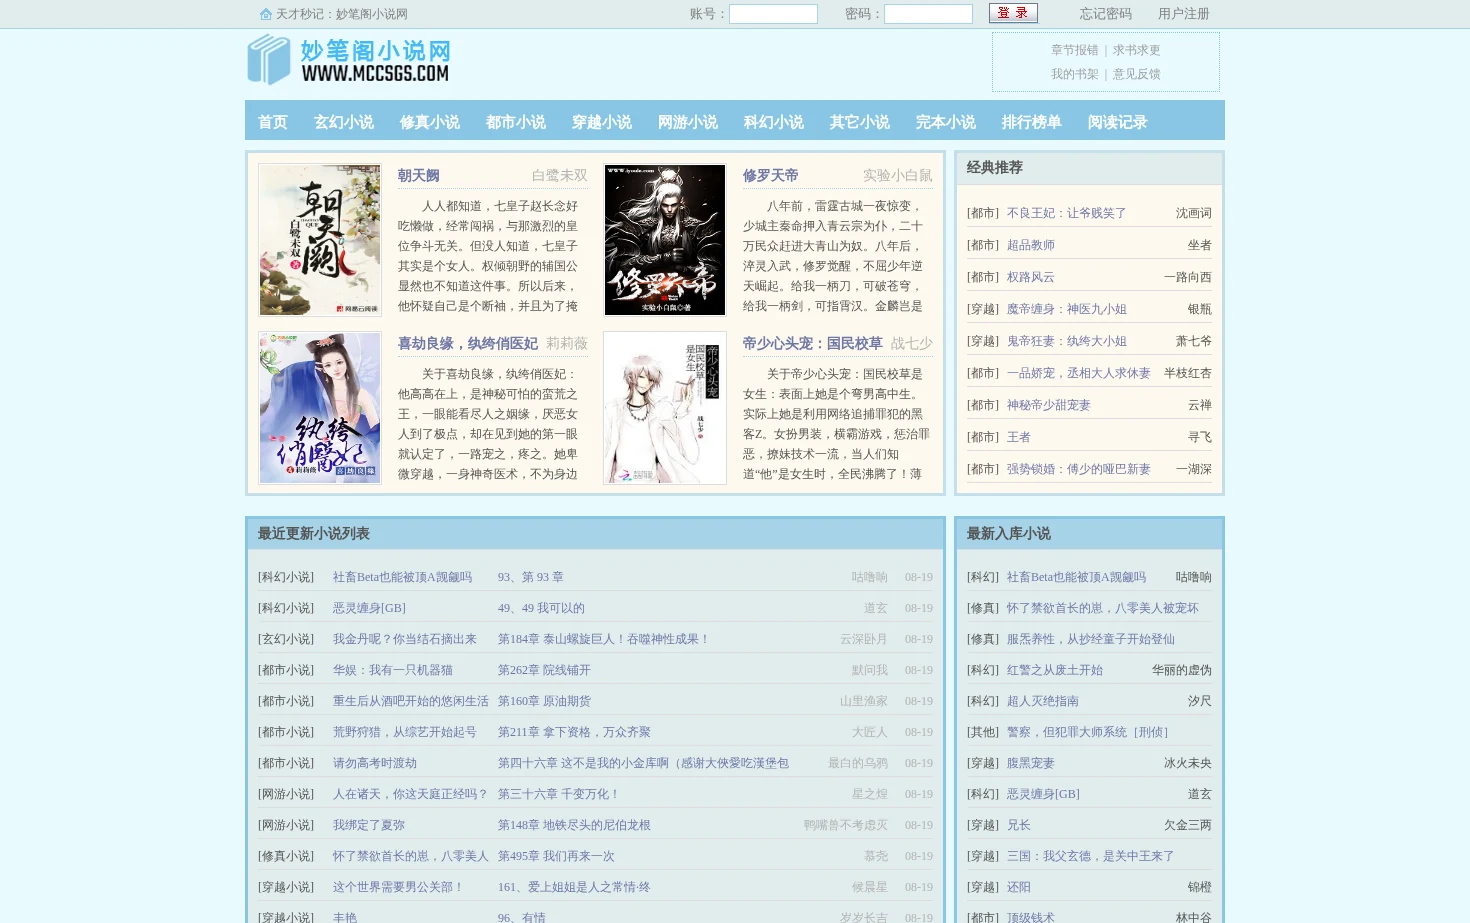This screenshot has width=1470, height=923.
Task: Open 章节报错 link in top box
Action: (x=1074, y=50)
